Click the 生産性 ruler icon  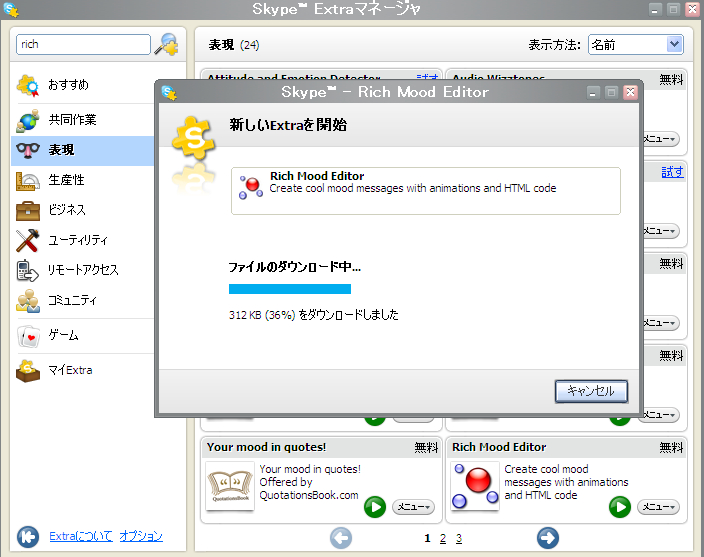(x=28, y=181)
